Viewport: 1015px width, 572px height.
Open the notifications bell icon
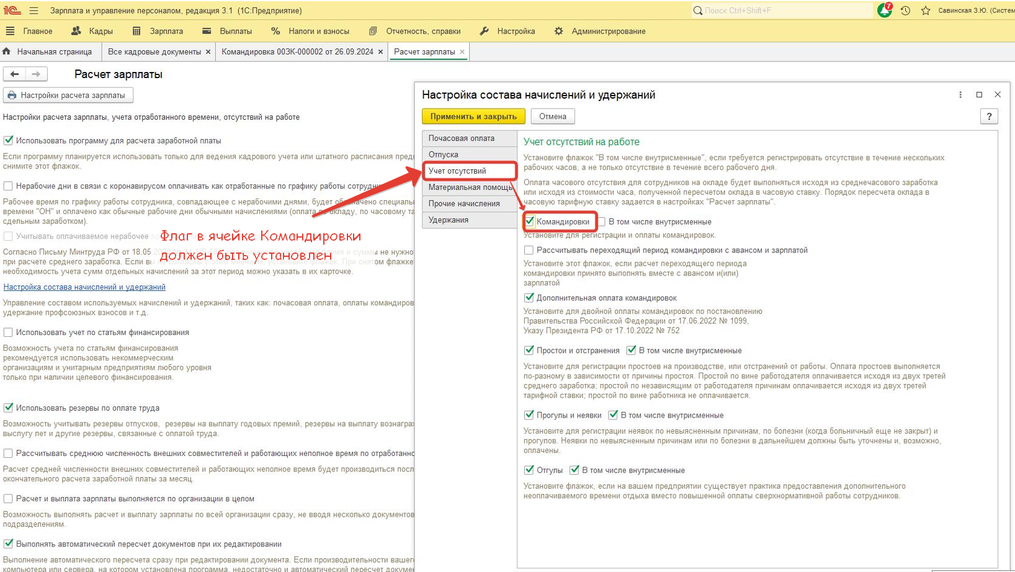click(x=884, y=10)
